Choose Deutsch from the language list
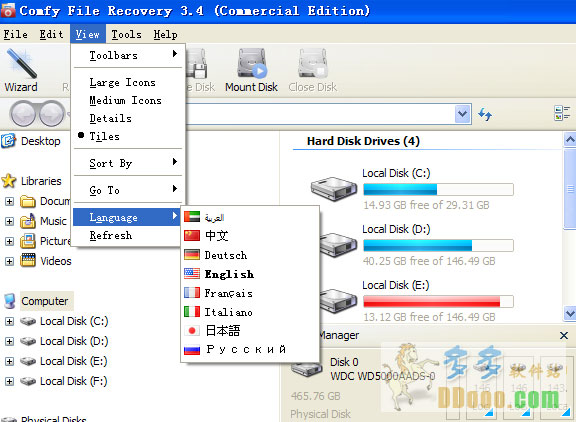 pos(226,255)
